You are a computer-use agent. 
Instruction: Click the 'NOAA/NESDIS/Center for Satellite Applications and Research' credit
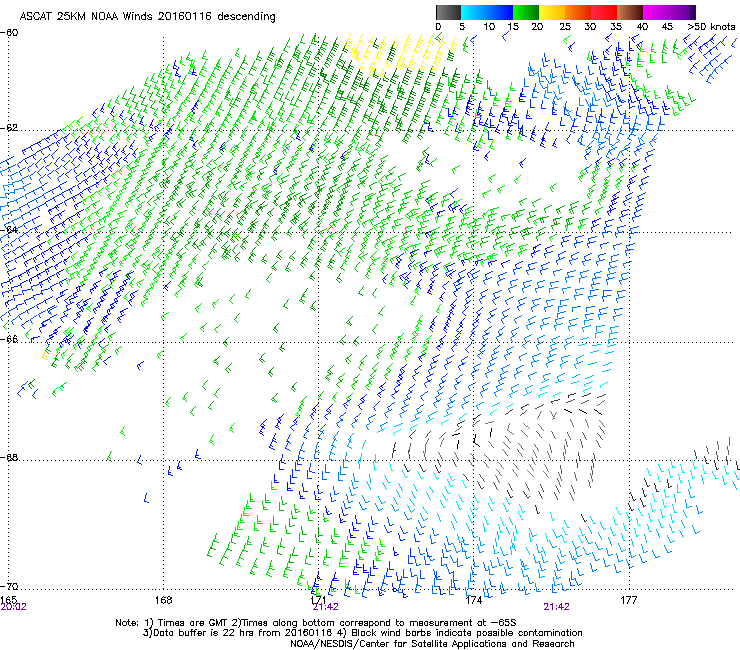[x=432, y=644]
